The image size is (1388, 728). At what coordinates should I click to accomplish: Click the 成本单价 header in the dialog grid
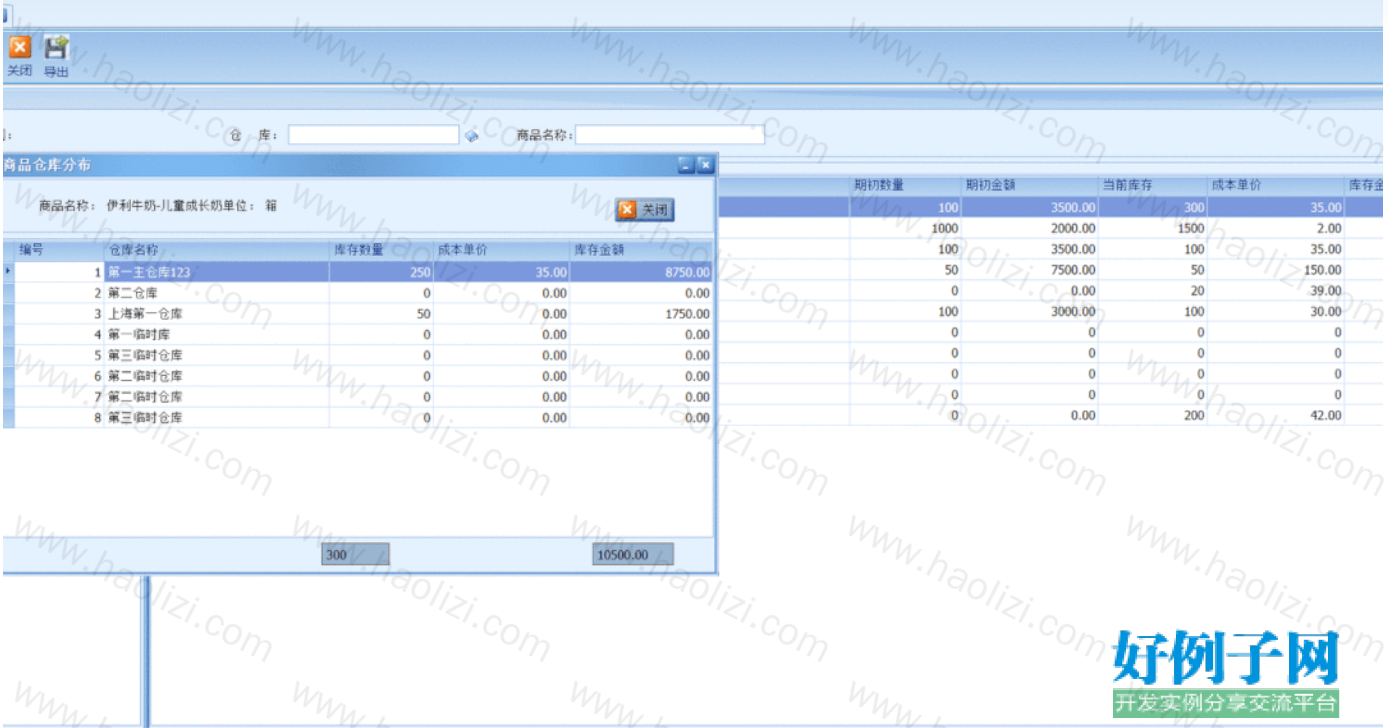pos(502,250)
